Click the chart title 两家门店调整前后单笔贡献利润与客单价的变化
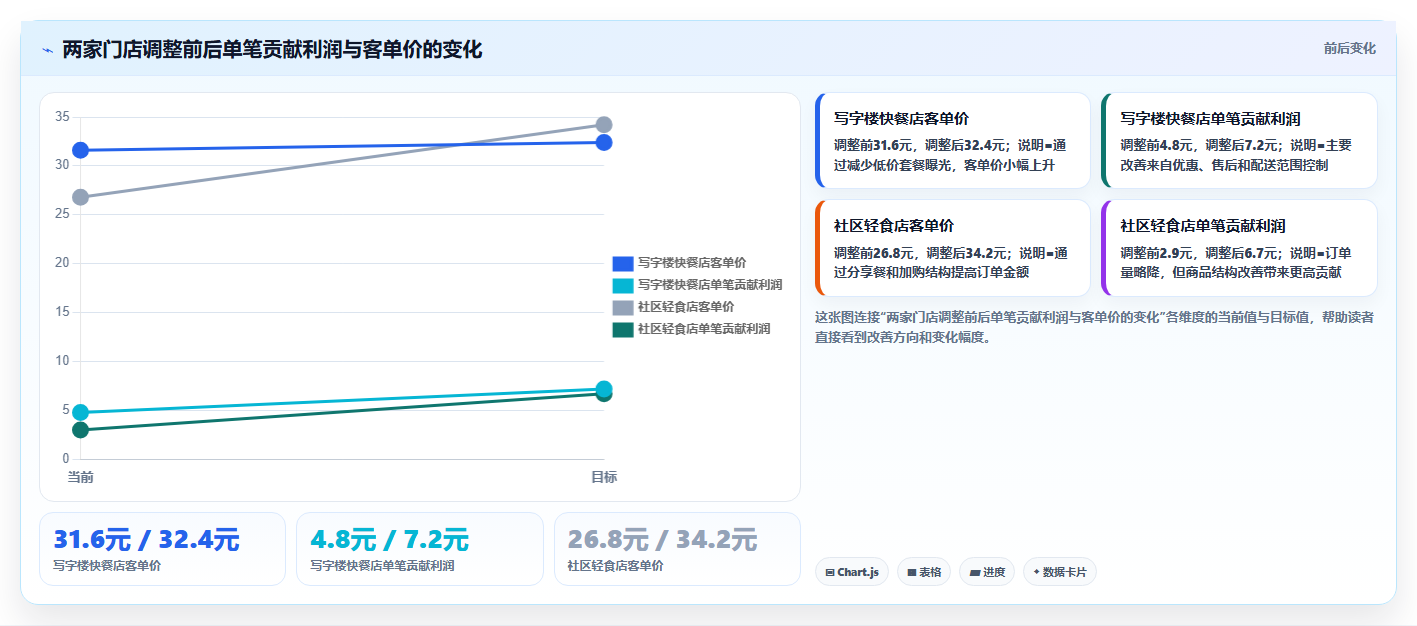The width and height of the screenshot is (1417, 626). (x=272, y=49)
